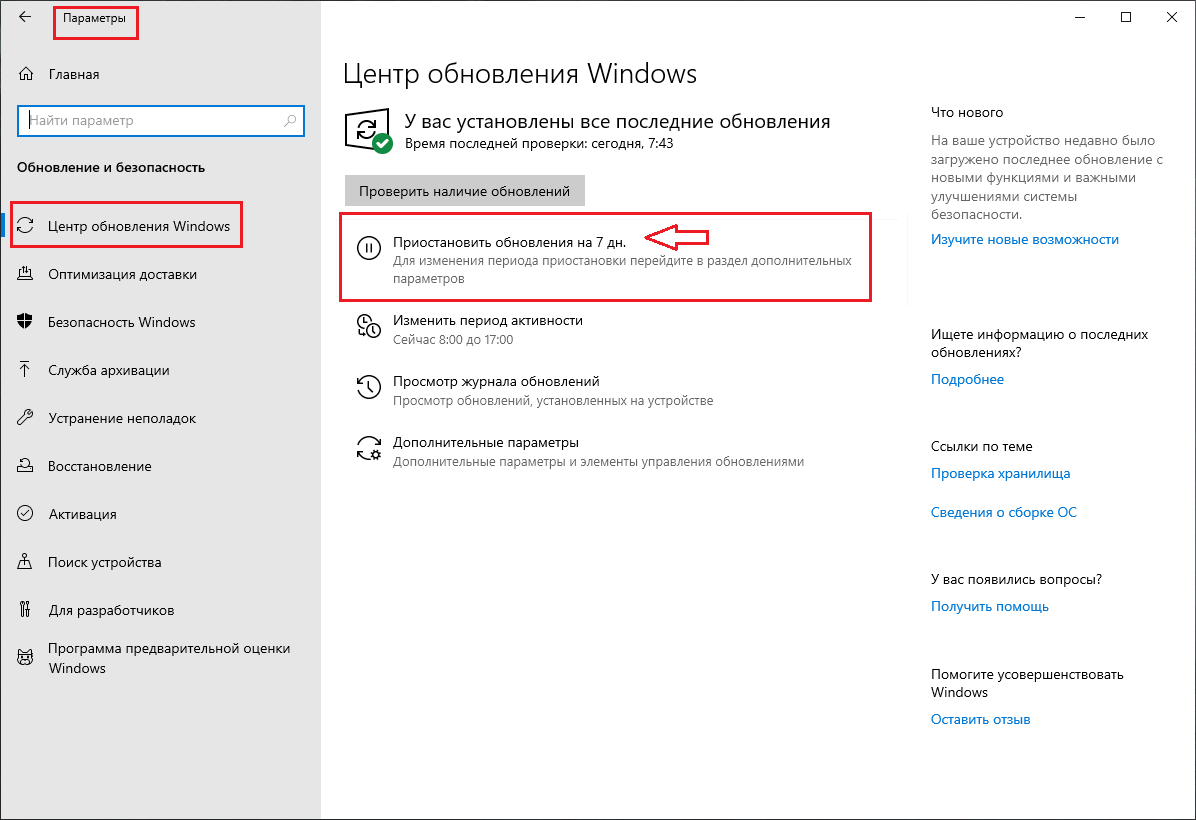Click the Home (Главная) icon
This screenshot has width=1196, height=820.
click(x=27, y=74)
